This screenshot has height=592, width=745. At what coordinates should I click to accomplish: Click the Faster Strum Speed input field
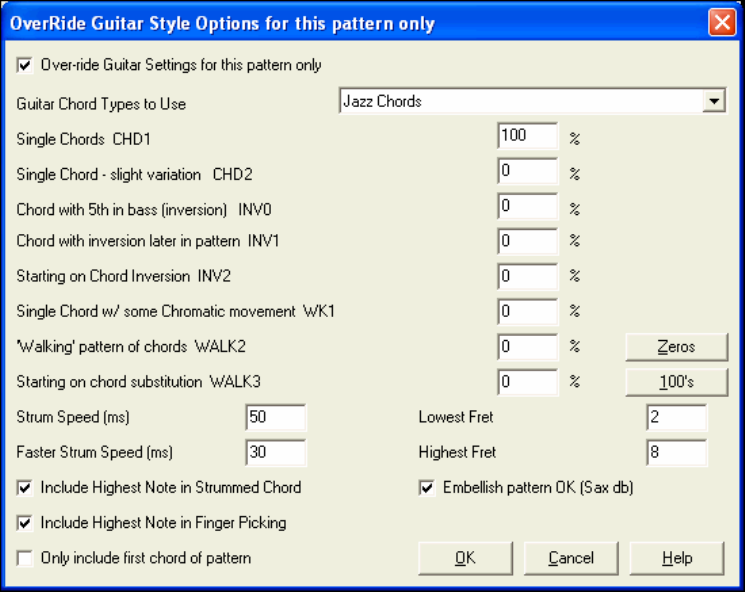point(276,452)
